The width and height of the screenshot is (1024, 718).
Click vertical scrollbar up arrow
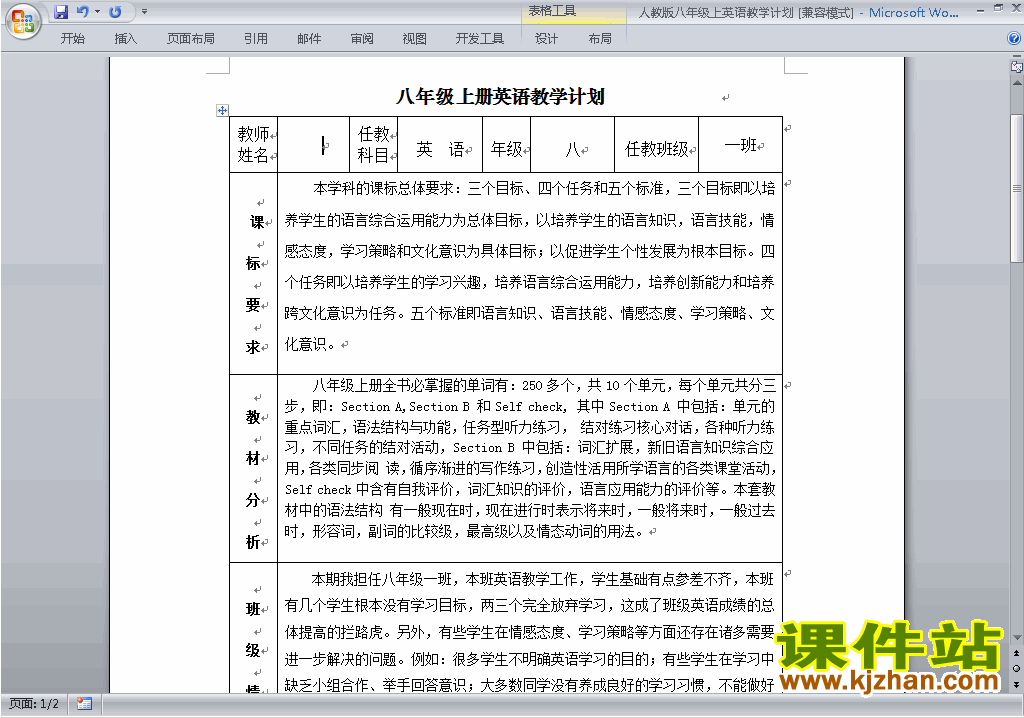1017,83
